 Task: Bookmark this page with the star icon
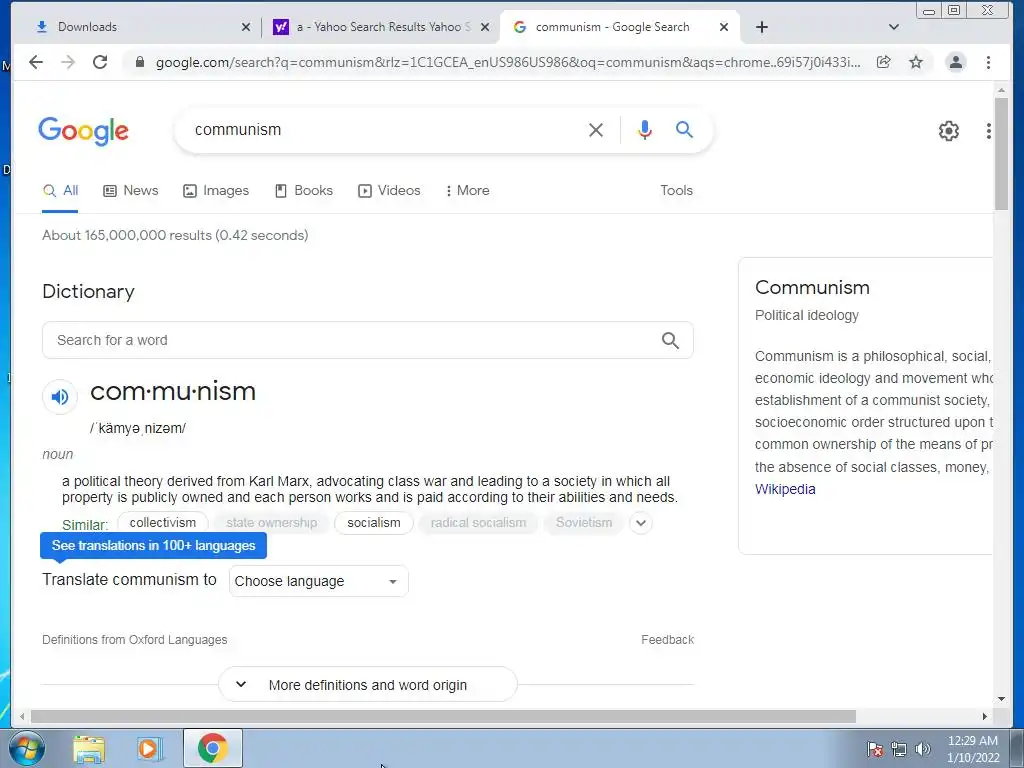point(916,62)
